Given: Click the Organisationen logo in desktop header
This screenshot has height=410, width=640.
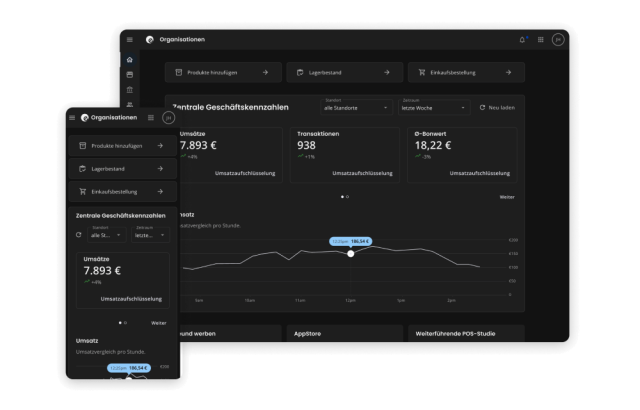Looking at the screenshot, I should 150,40.
